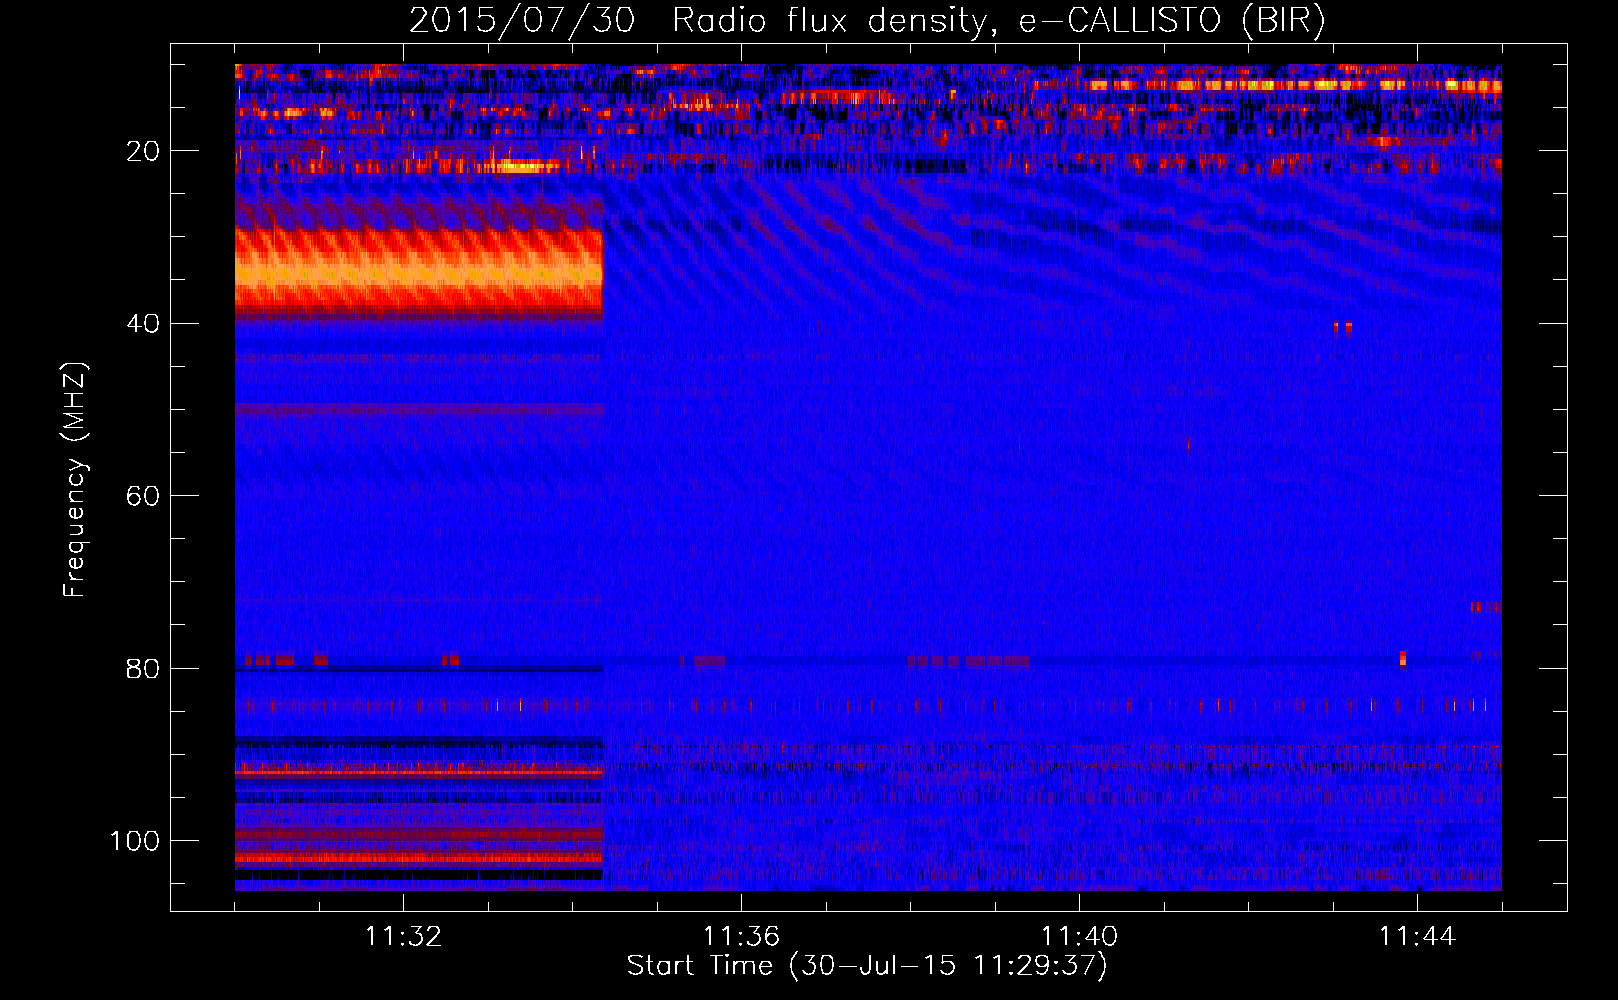
Task: Click the 'Frequency (MHZ)' y-axis label
Action: (75, 480)
